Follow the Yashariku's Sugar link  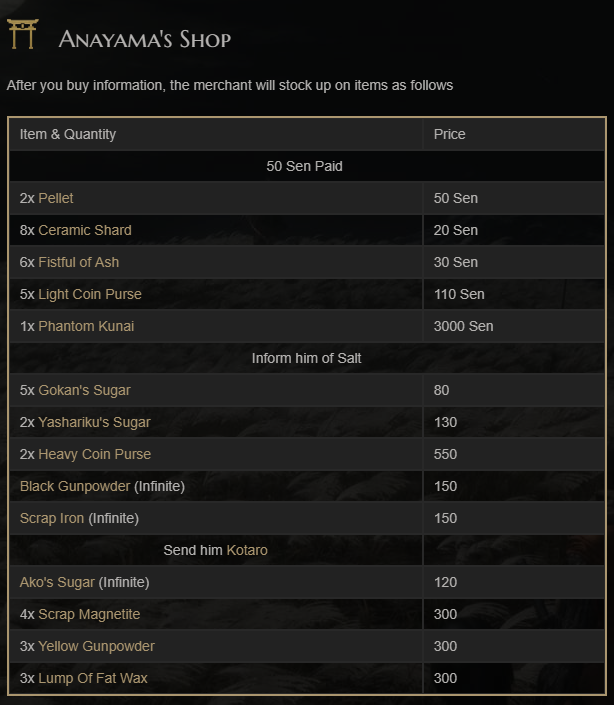coord(94,422)
